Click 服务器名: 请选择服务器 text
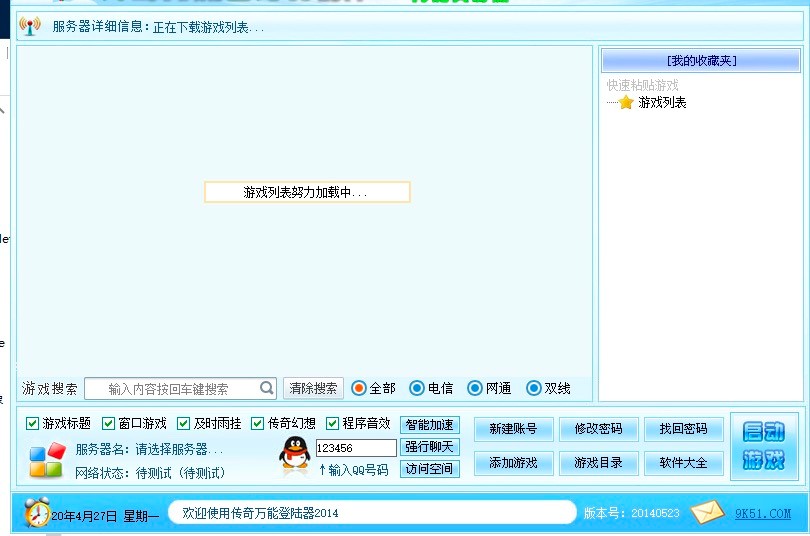Screen dimensions: 810x536 149,449
